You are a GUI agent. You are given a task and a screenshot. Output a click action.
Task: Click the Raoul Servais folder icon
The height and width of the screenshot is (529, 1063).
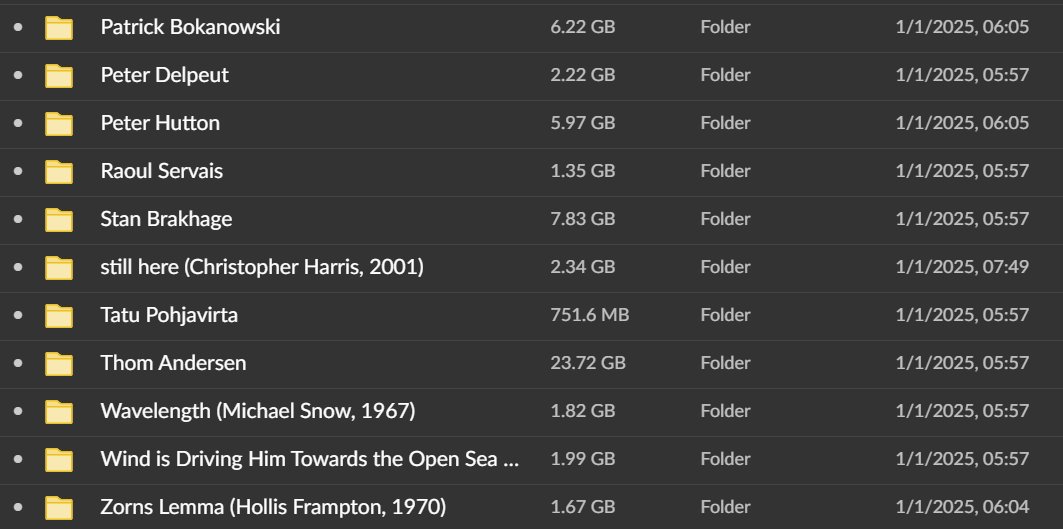[59, 172]
